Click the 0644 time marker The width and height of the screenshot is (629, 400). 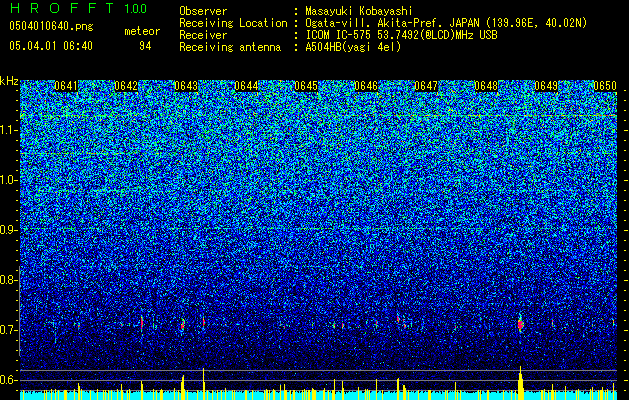click(x=246, y=86)
